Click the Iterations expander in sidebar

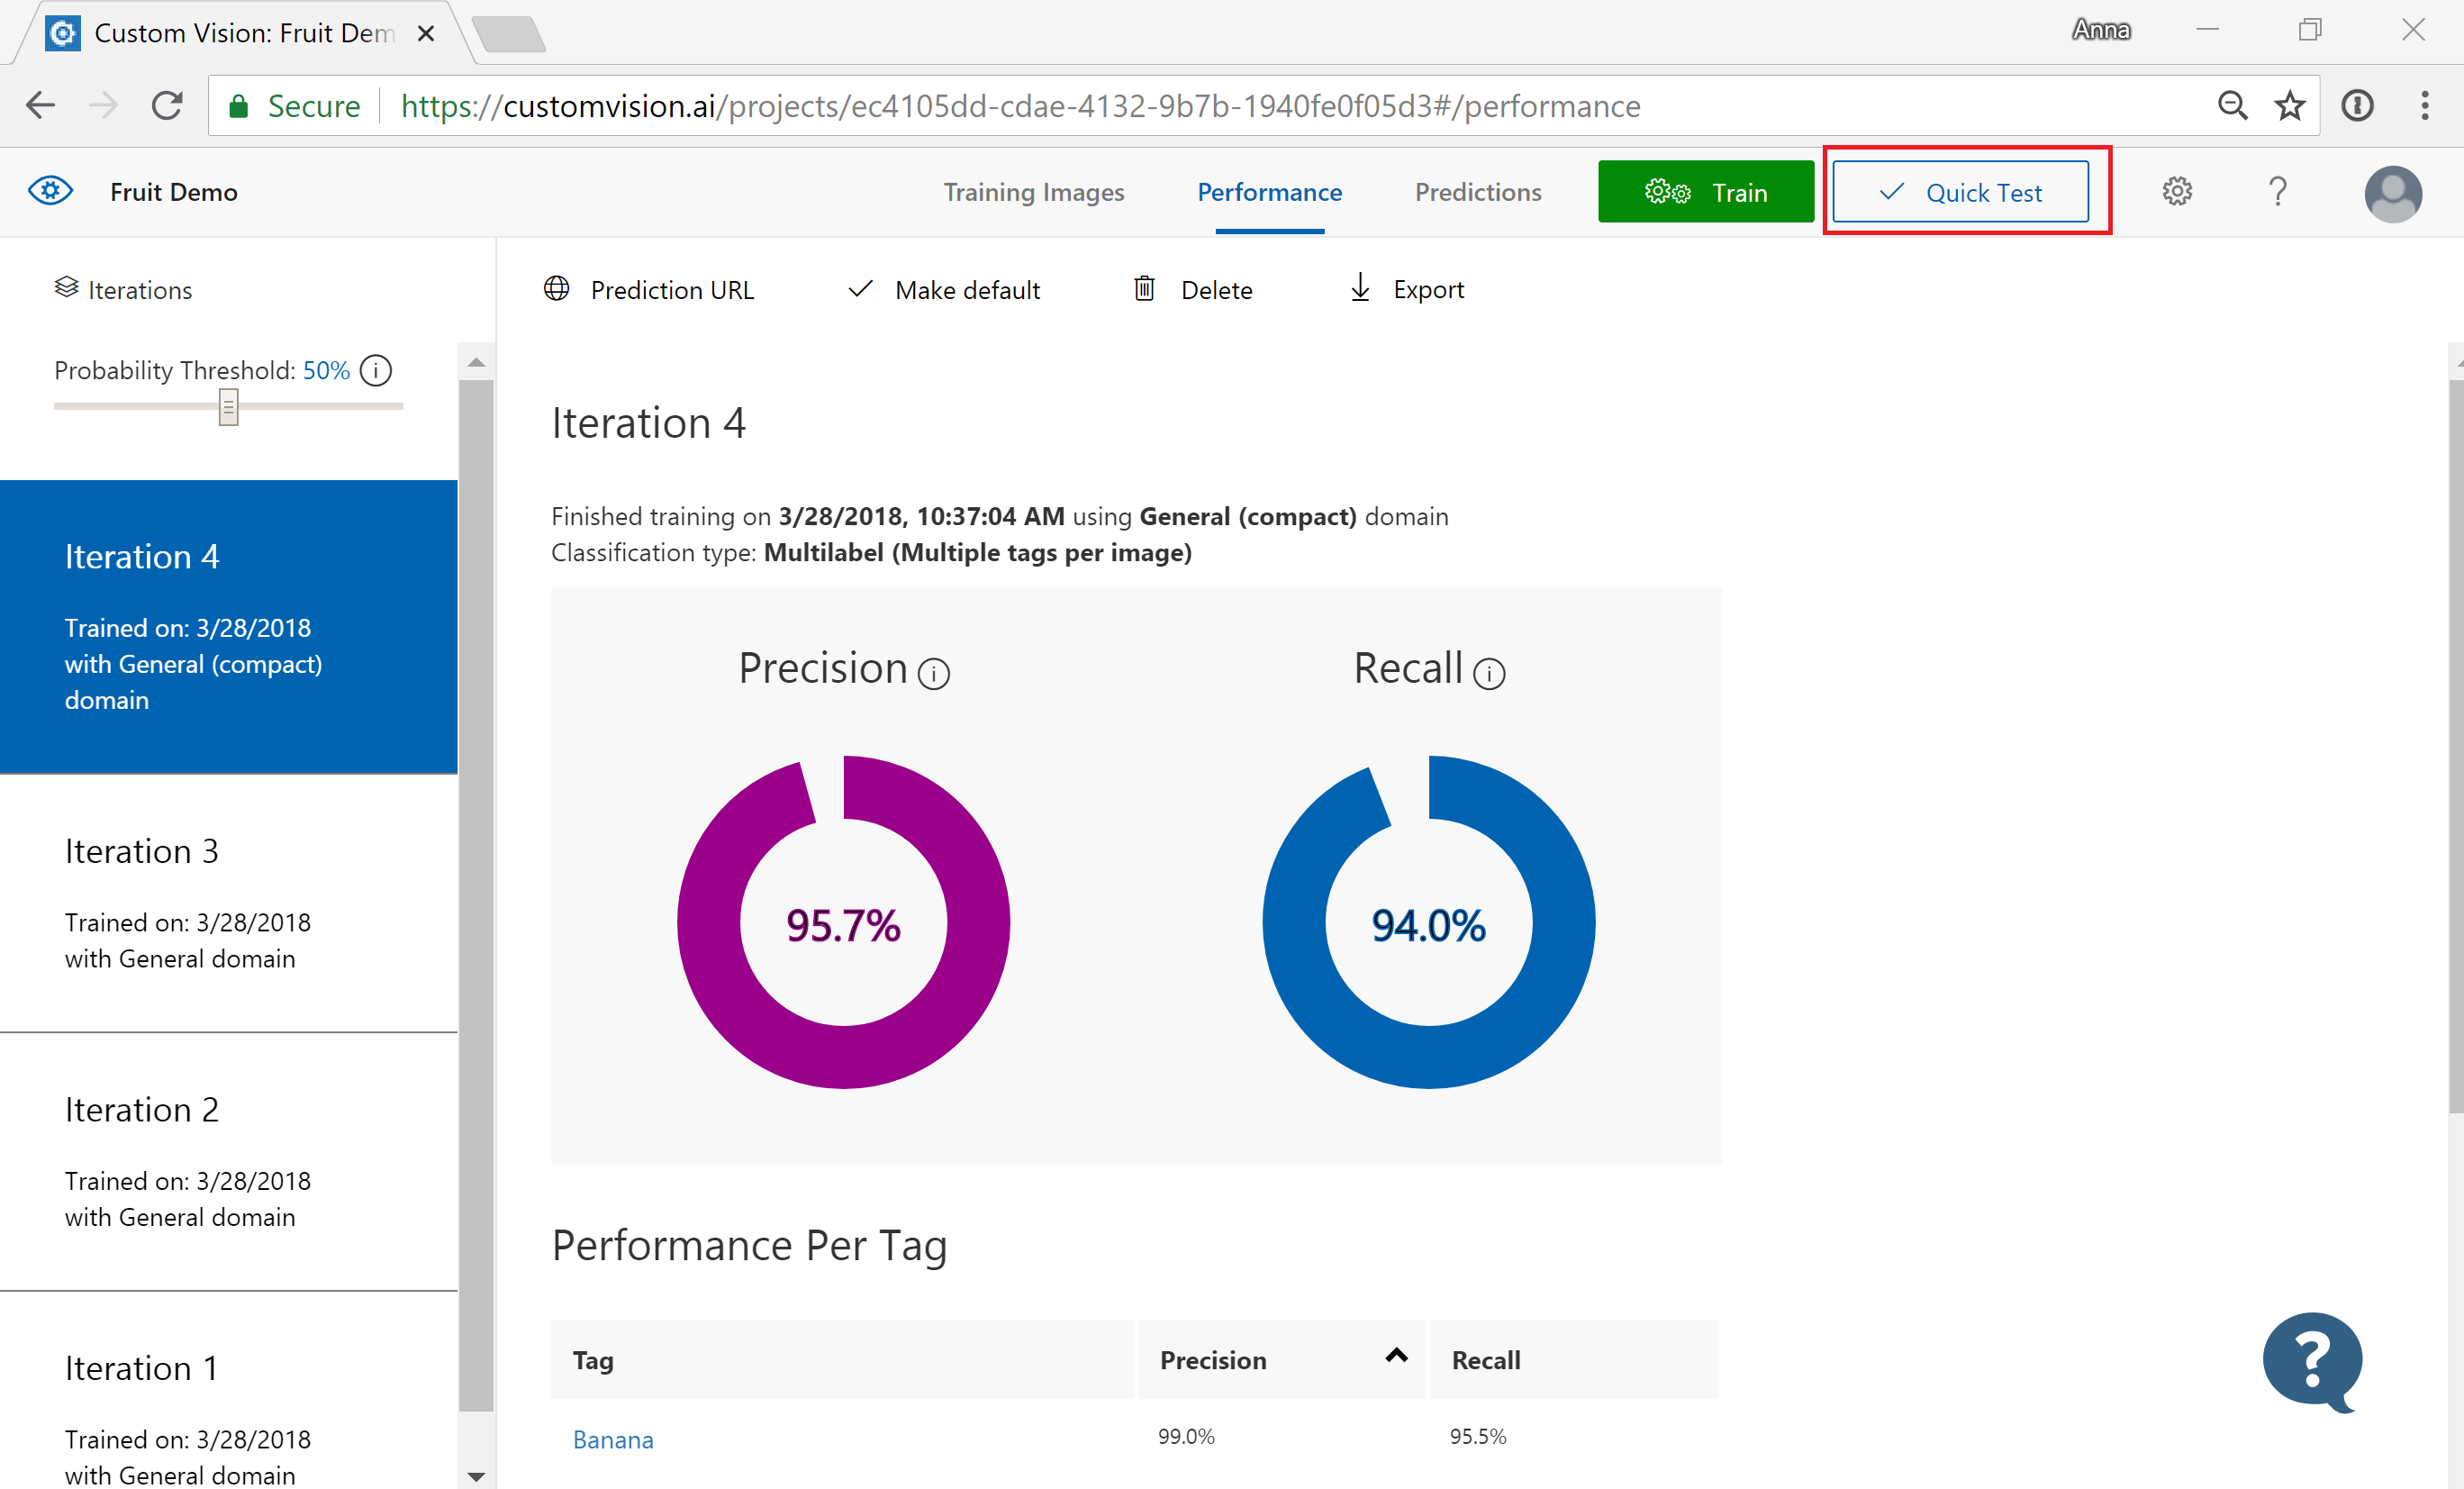click(122, 286)
